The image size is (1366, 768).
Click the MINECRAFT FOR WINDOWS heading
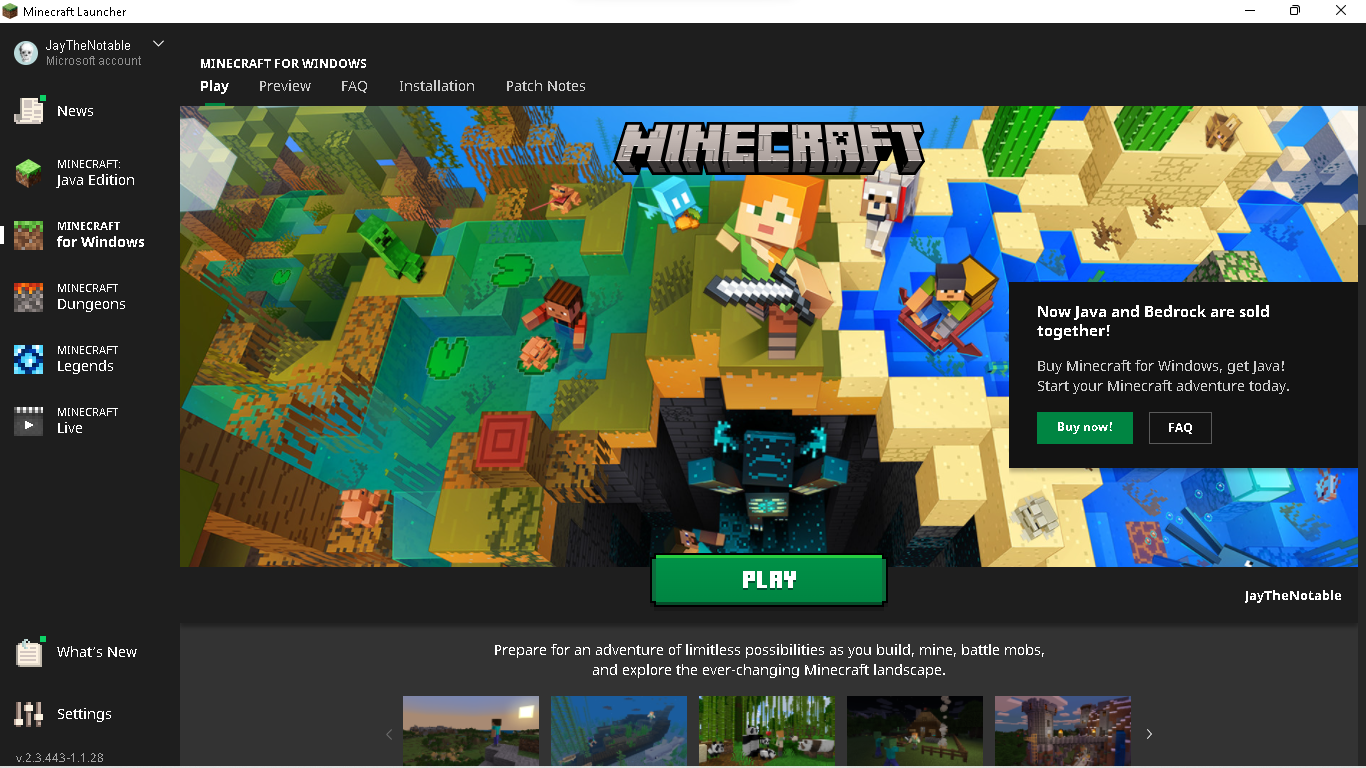(x=283, y=63)
